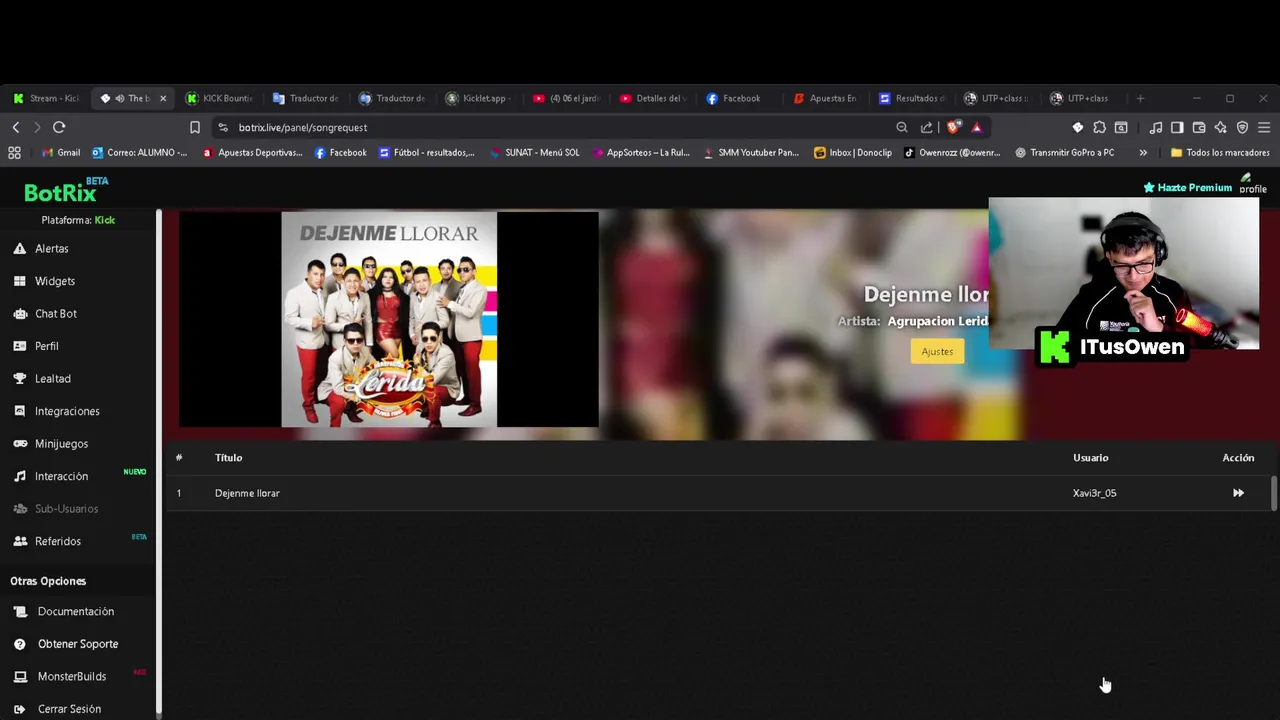Screen dimensions: 1280x720
Task: Open the SUNAT - Menú SOL bookmark
Action: pyautogui.click(x=535, y=153)
